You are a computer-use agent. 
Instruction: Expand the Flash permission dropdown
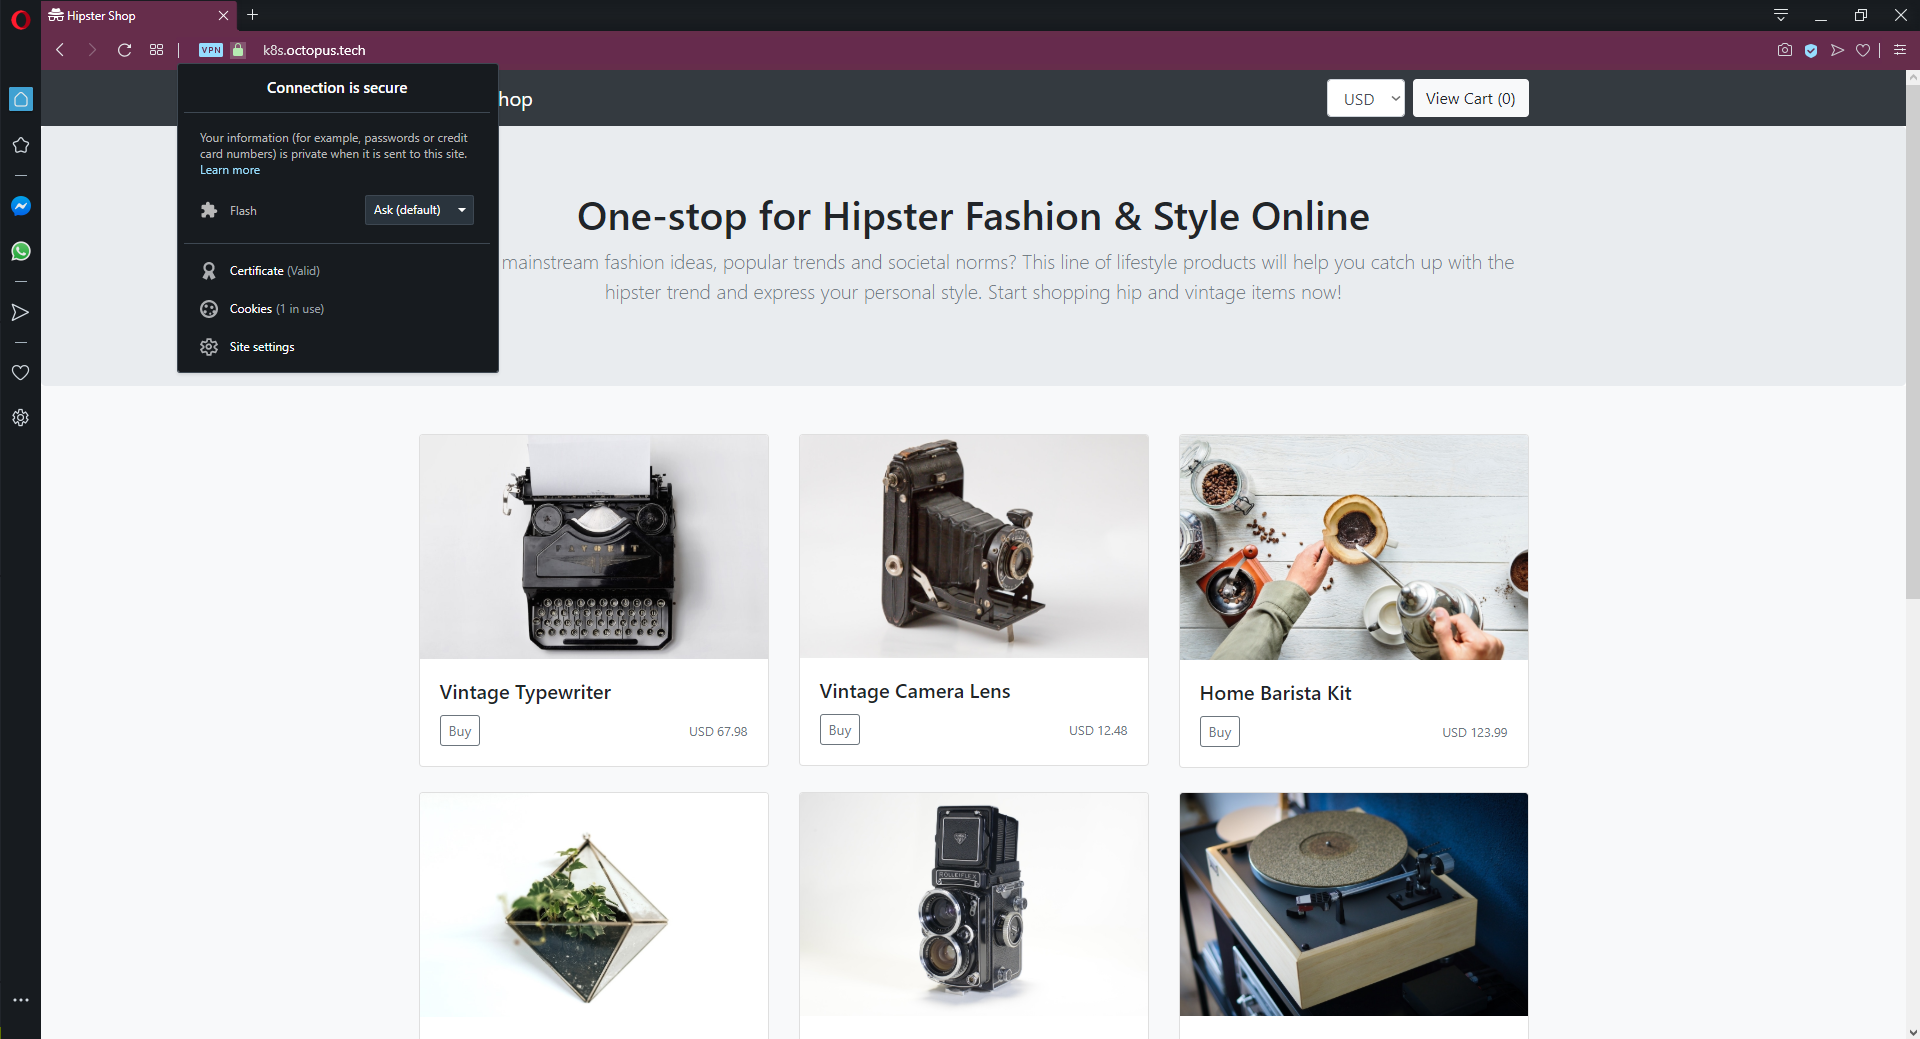coord(419,210)
